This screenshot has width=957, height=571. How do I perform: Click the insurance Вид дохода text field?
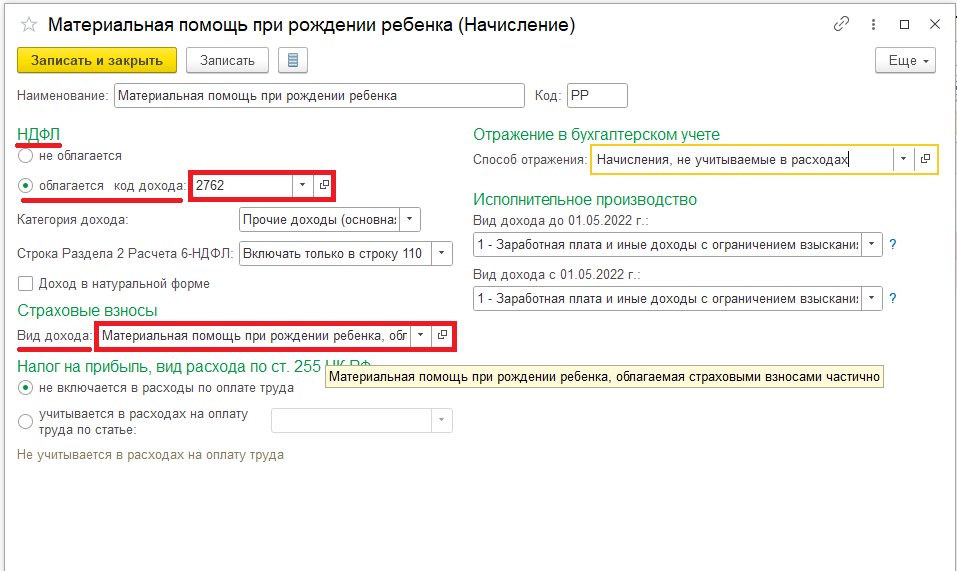tap(255, 335)
